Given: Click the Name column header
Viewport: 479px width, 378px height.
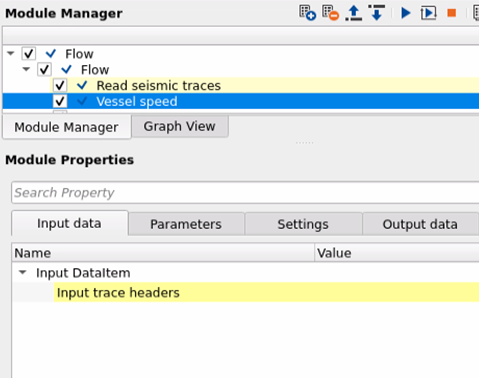Looking at the screenshot, I should 163,253.
